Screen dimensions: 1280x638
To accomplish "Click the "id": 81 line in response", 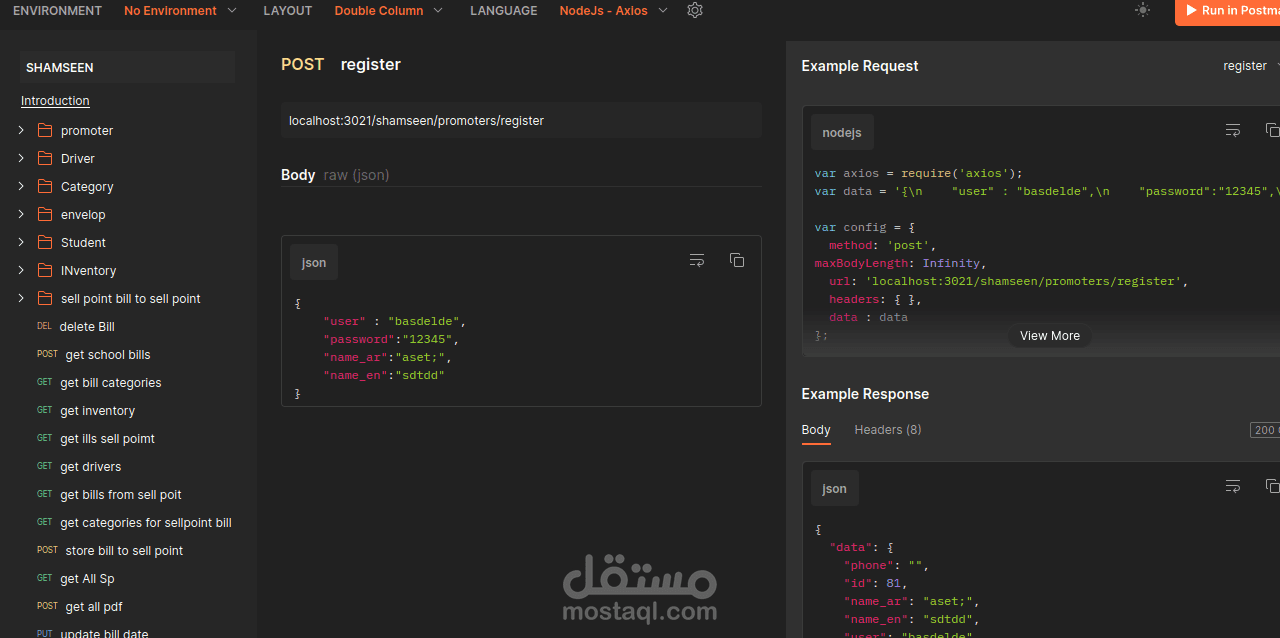I will point(876,584).
